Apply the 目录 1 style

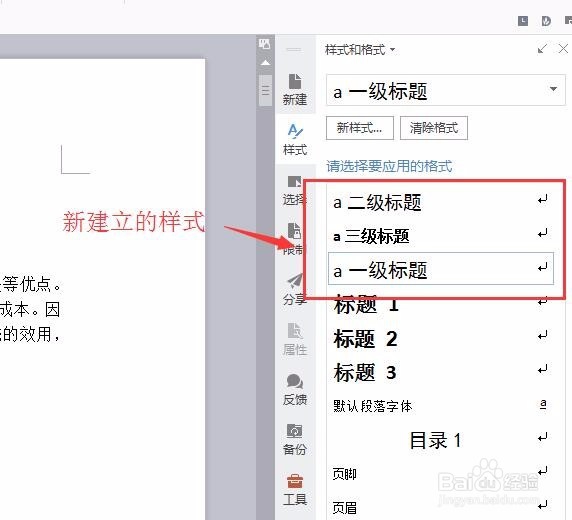click(441, 439)
